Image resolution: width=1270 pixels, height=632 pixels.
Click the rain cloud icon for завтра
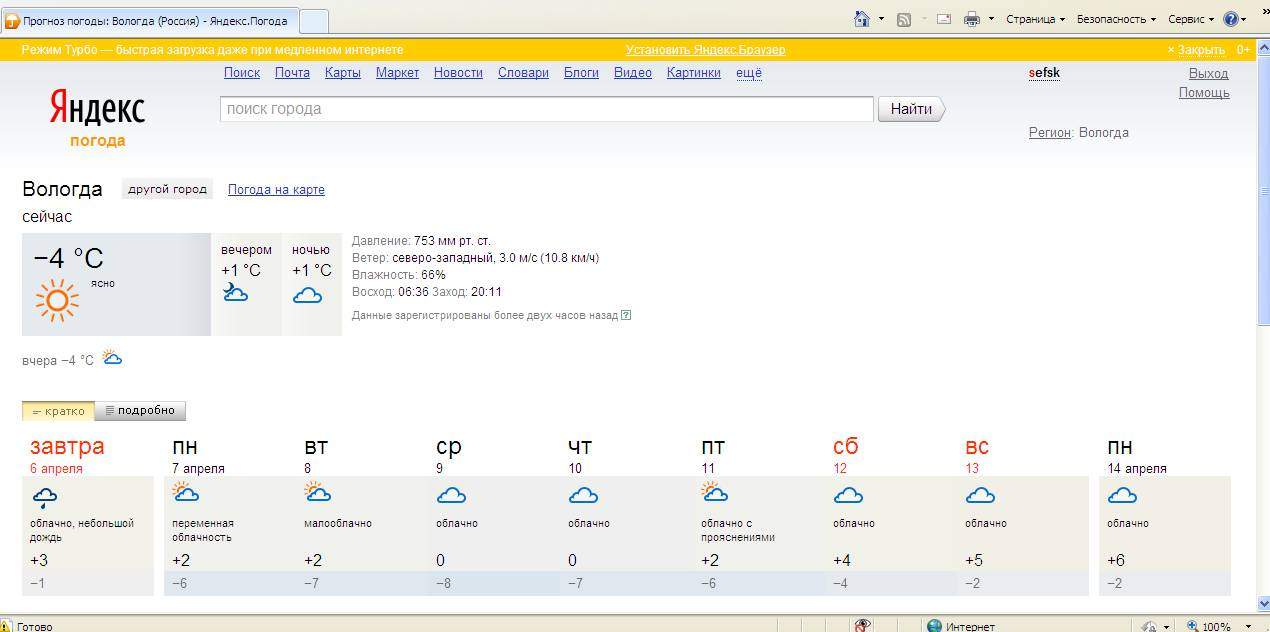[45, 498]
